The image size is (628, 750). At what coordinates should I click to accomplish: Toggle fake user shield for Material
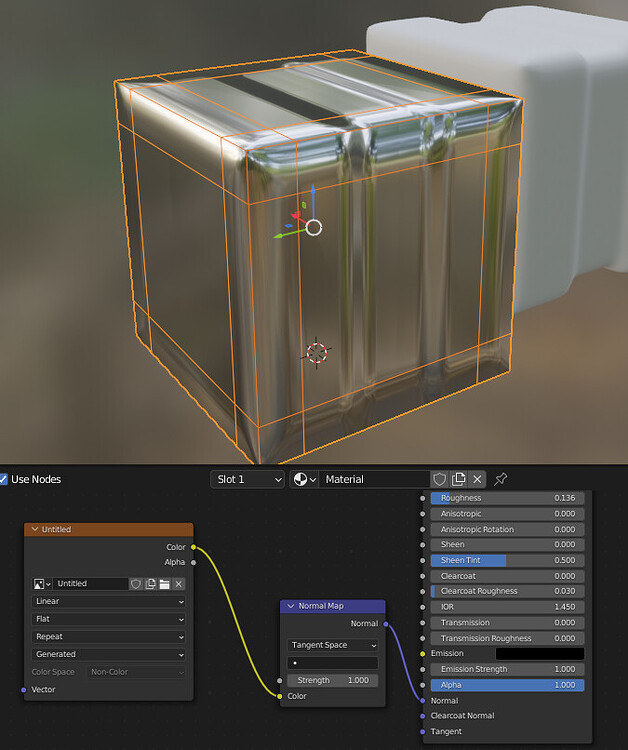tap(440, 479)
